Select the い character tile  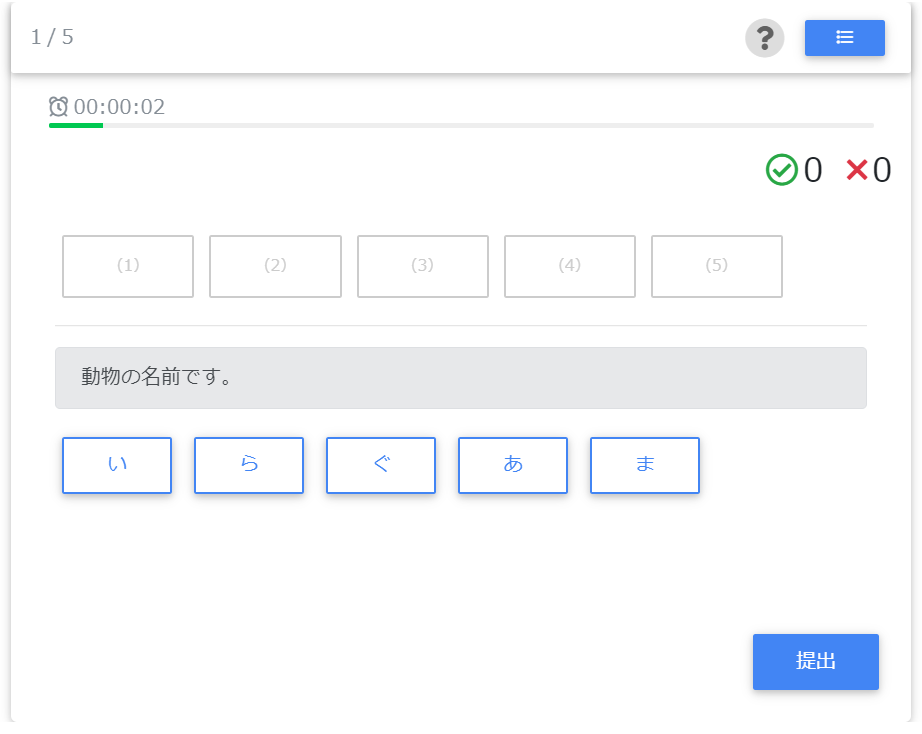(117, 465)
